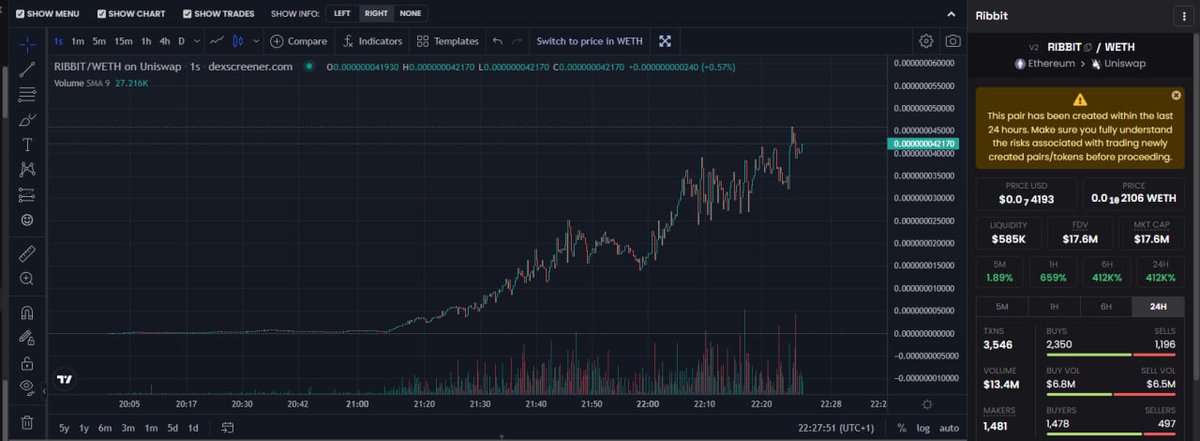Undo the last chart action
Viewport: 1200px width, 441px height.
(497, 41)
